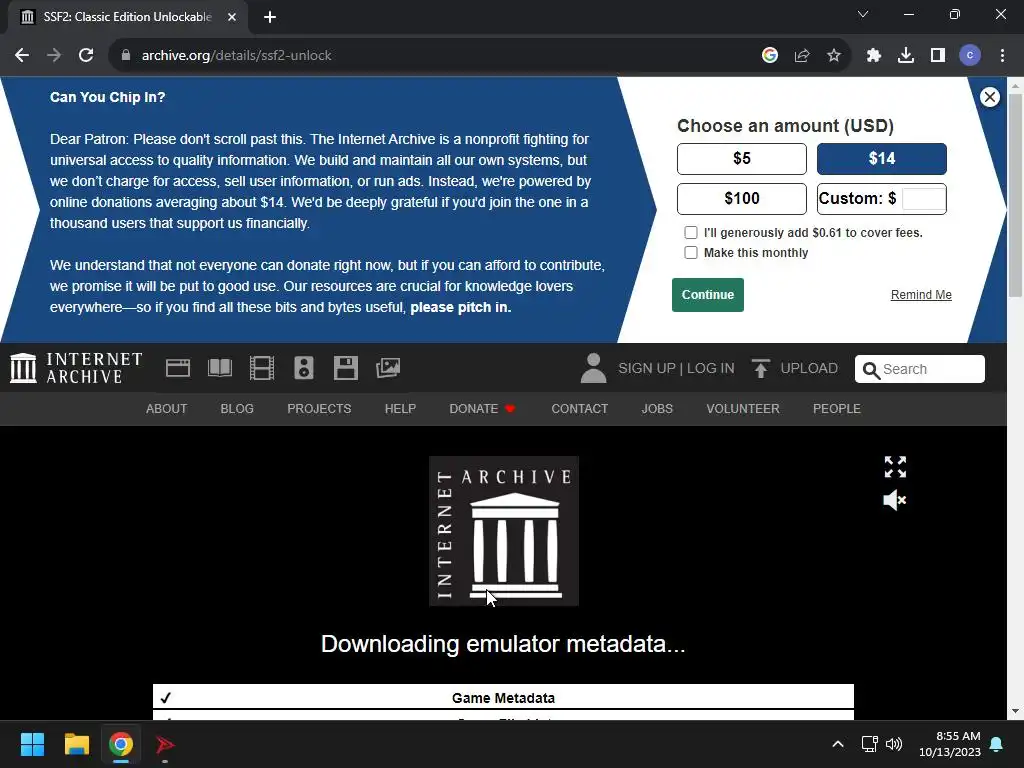Open the JOBS menu item
Screen dimensions: 1024x768
click(657, 409)
